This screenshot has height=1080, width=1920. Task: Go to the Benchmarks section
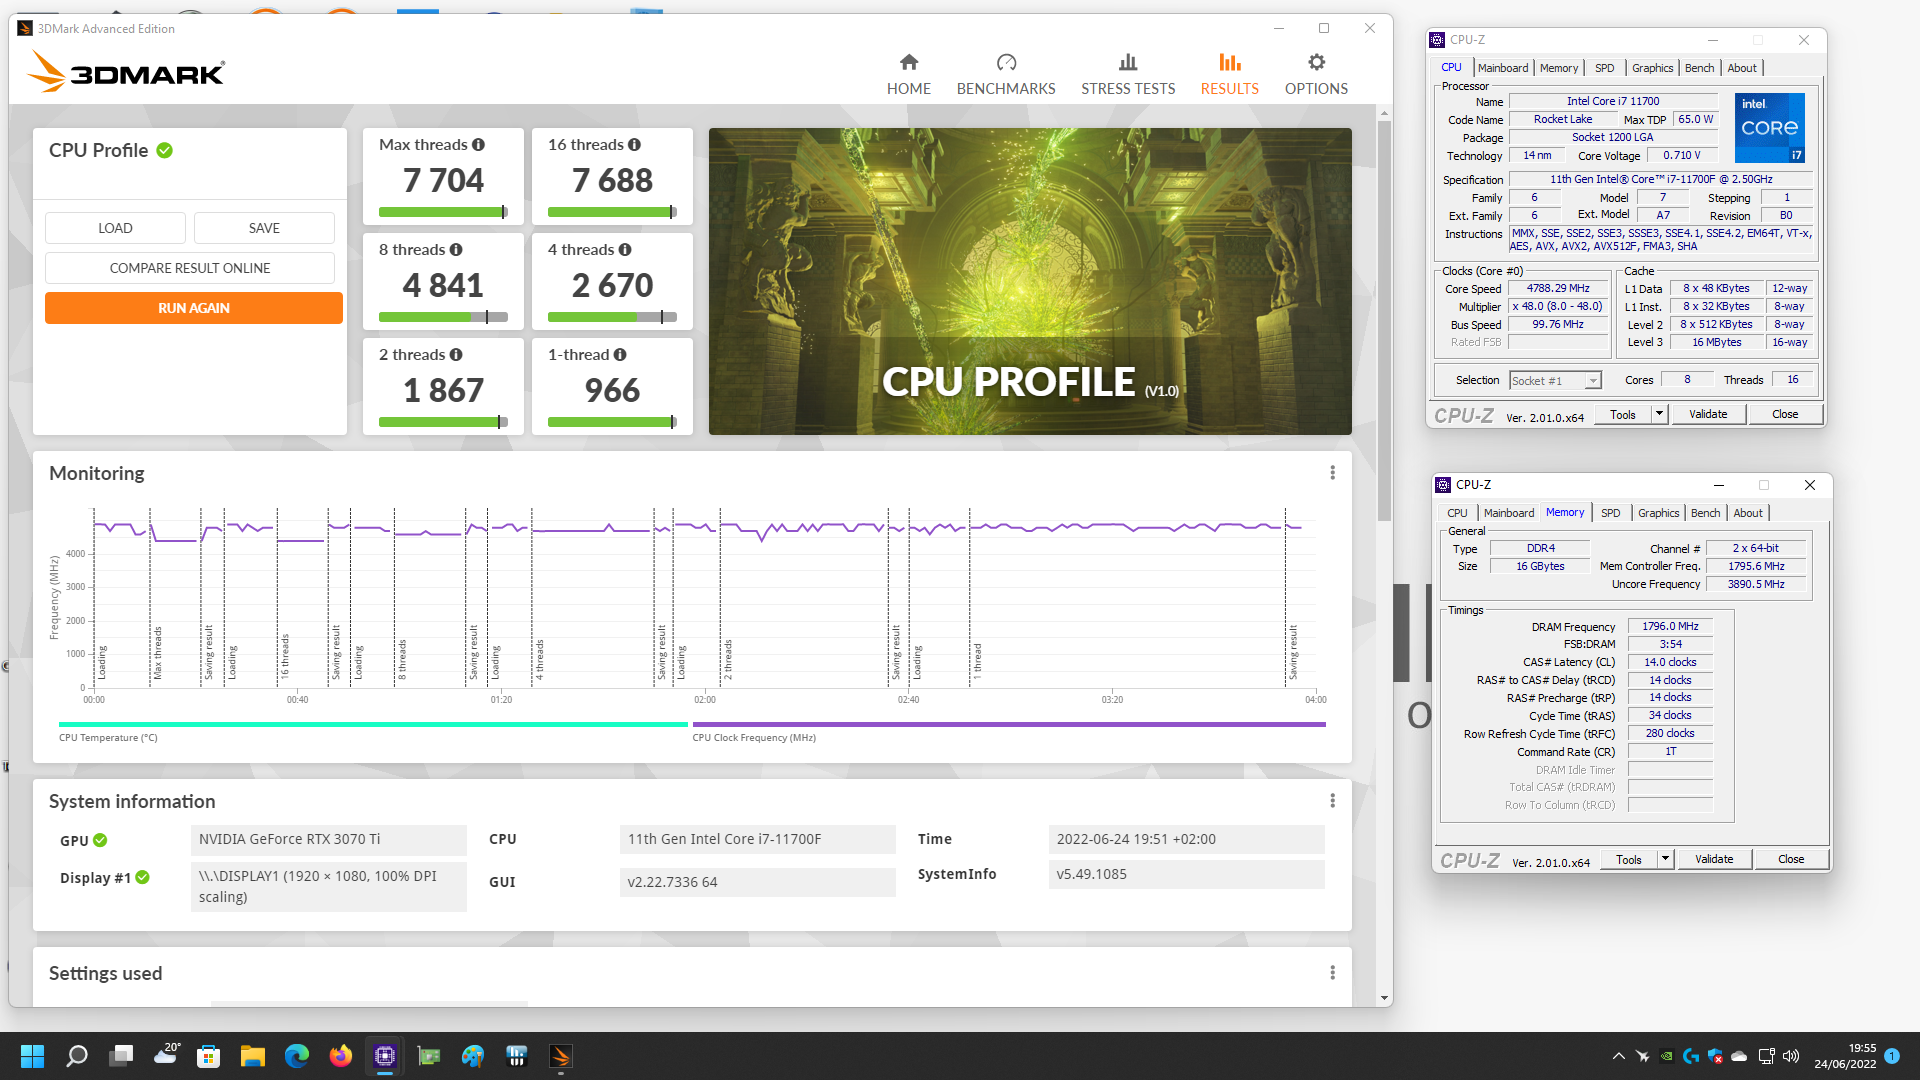click(1006, 75)
